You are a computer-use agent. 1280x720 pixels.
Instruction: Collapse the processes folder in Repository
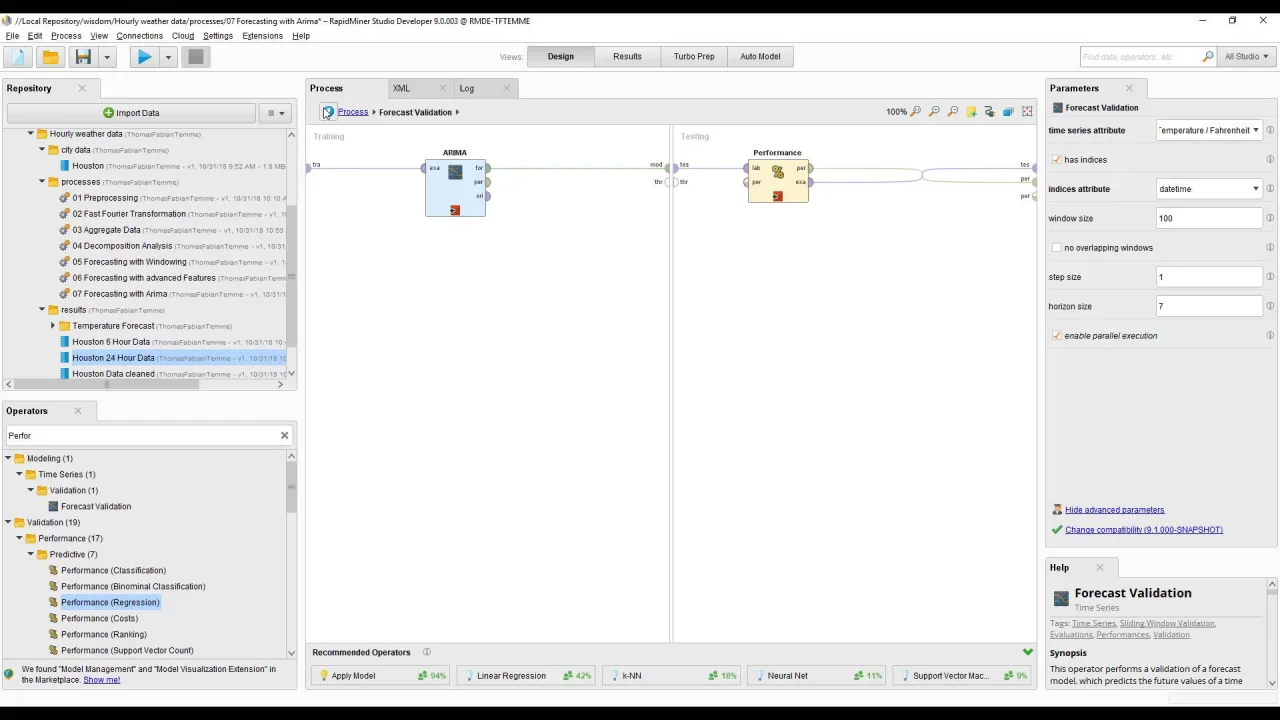42,182
